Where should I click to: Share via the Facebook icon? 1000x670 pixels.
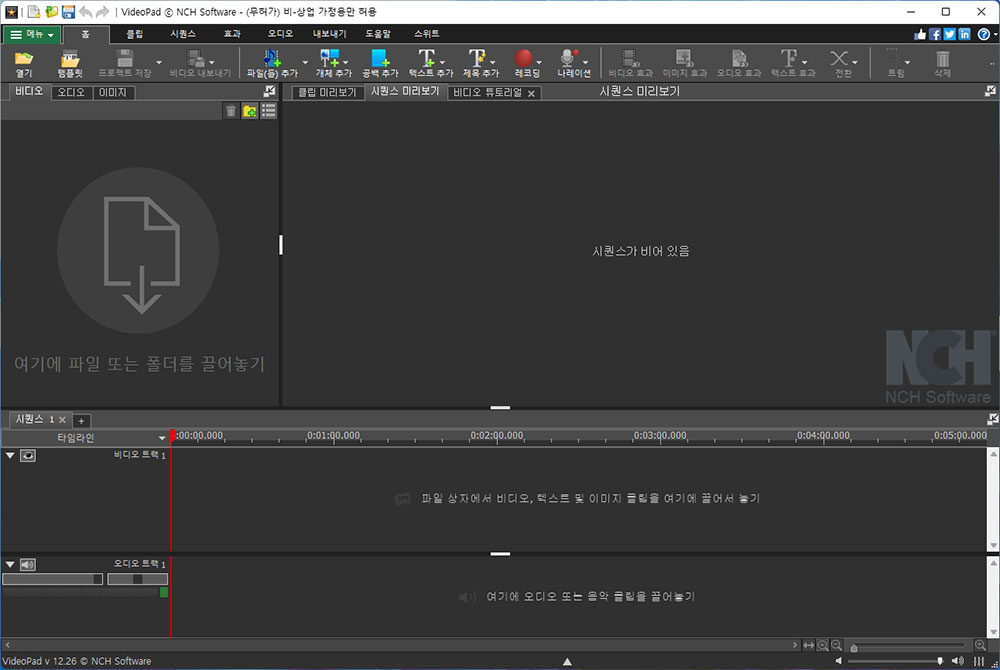tap(935, 34)
